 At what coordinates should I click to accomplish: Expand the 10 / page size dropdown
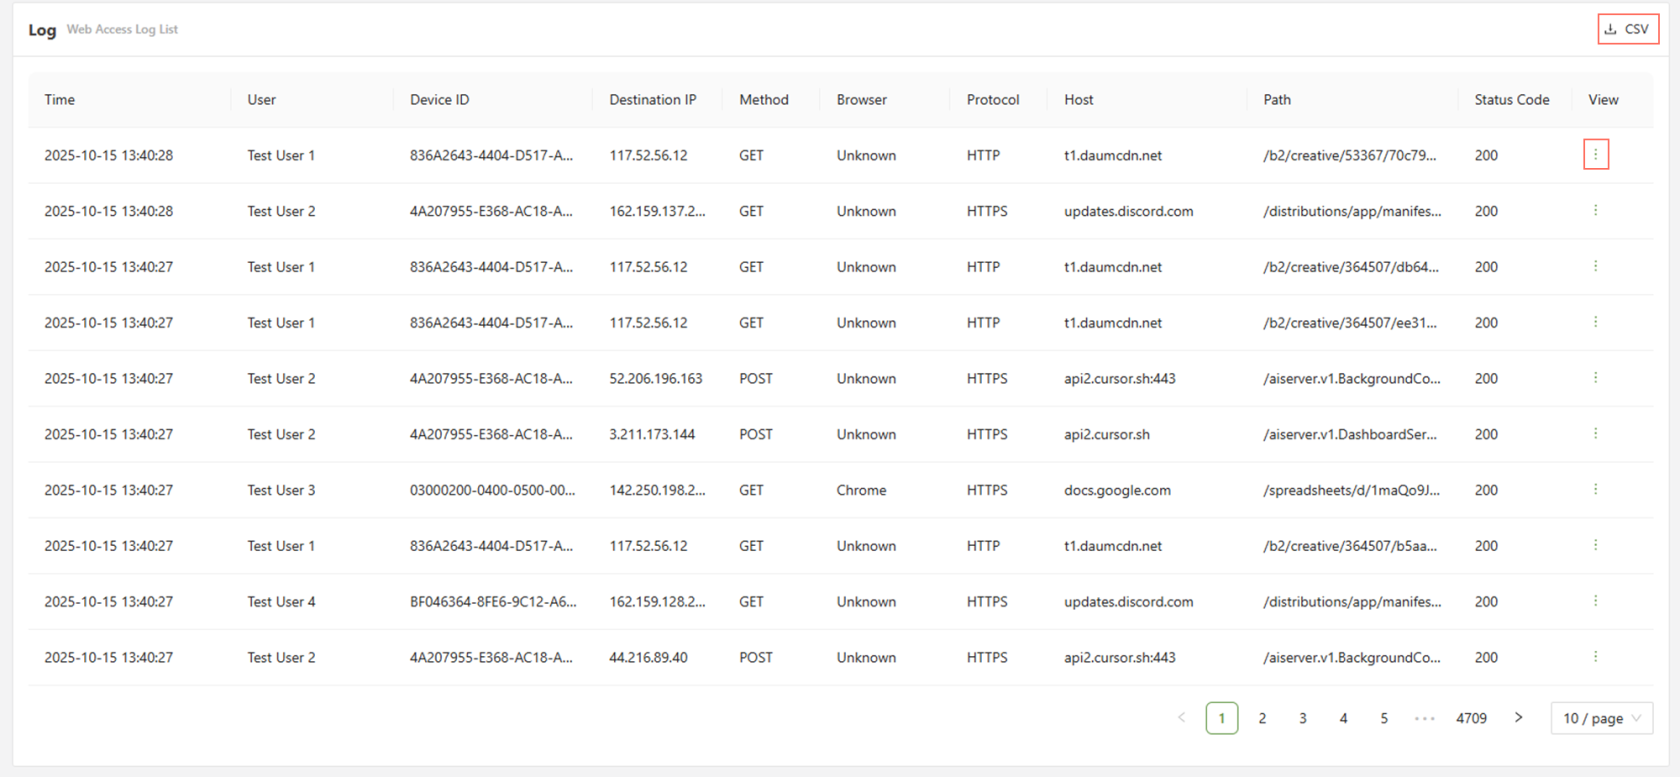click(x=1601, y=718)
